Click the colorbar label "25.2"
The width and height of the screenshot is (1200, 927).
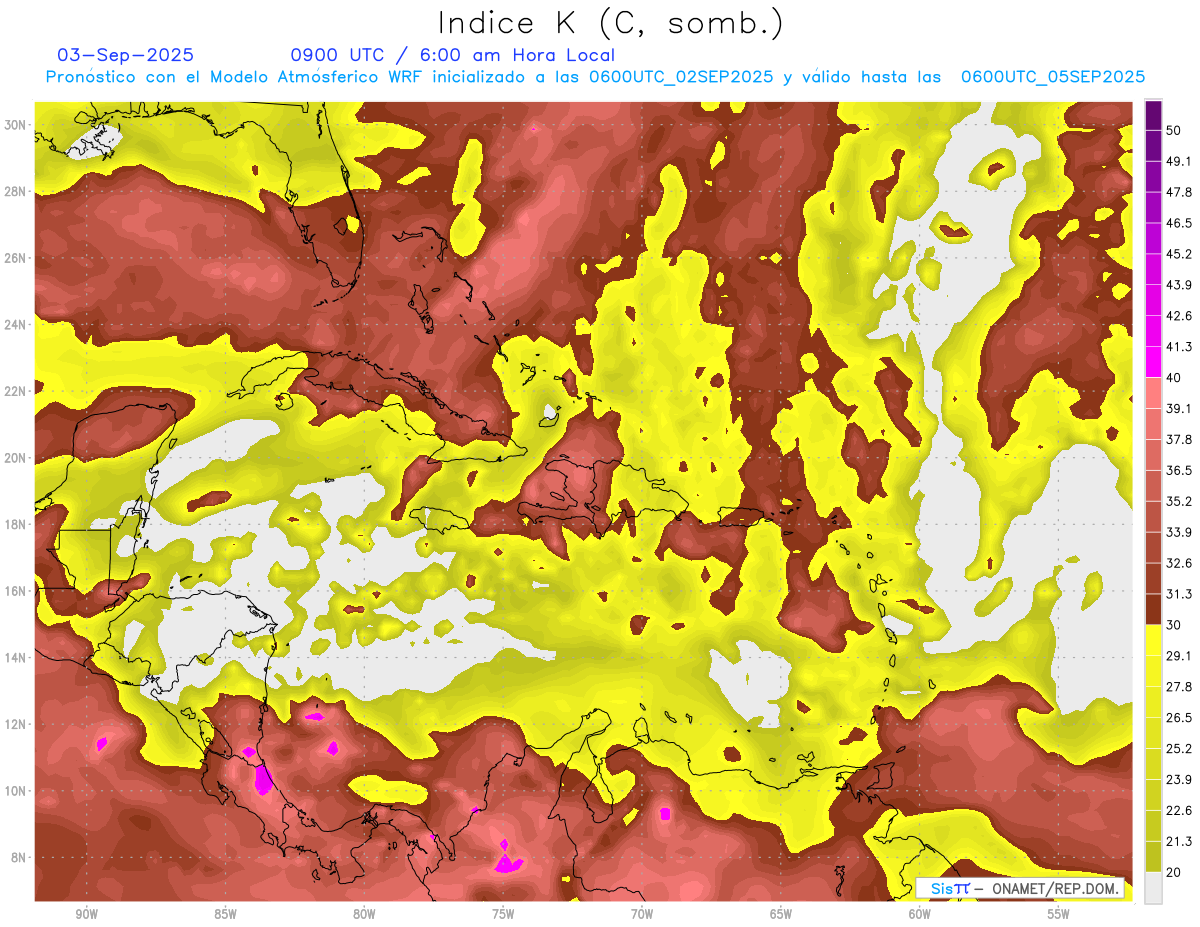[x=1179, y=749]
